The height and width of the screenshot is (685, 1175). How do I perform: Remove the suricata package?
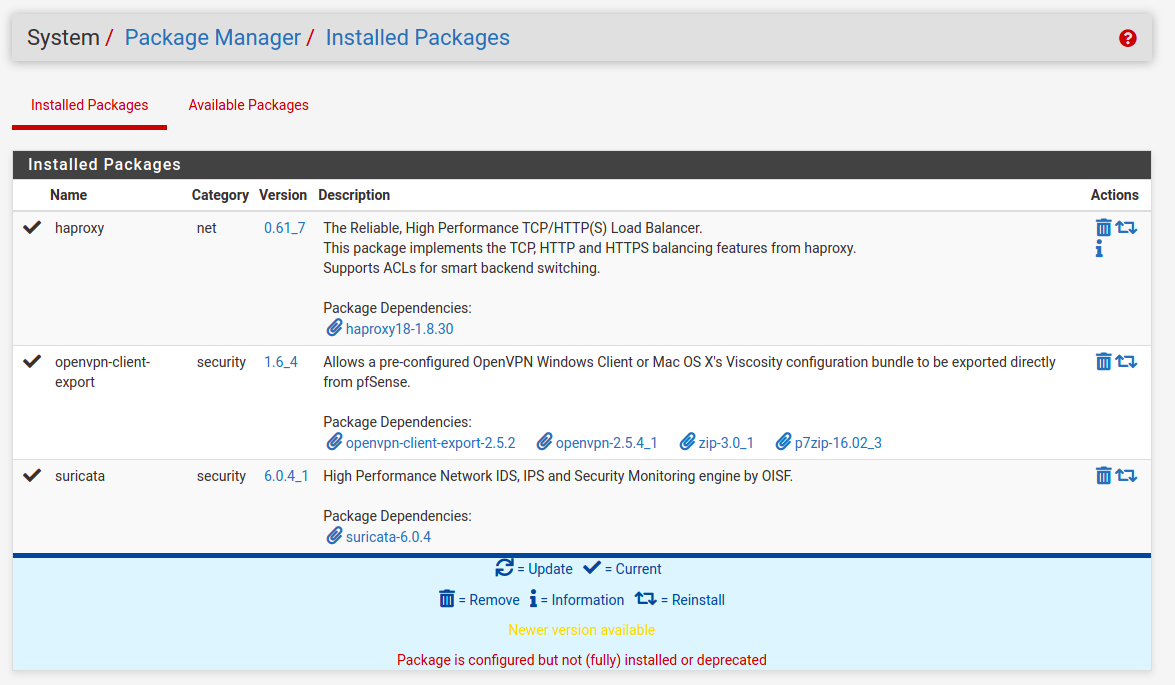(x=1103, y=476)
